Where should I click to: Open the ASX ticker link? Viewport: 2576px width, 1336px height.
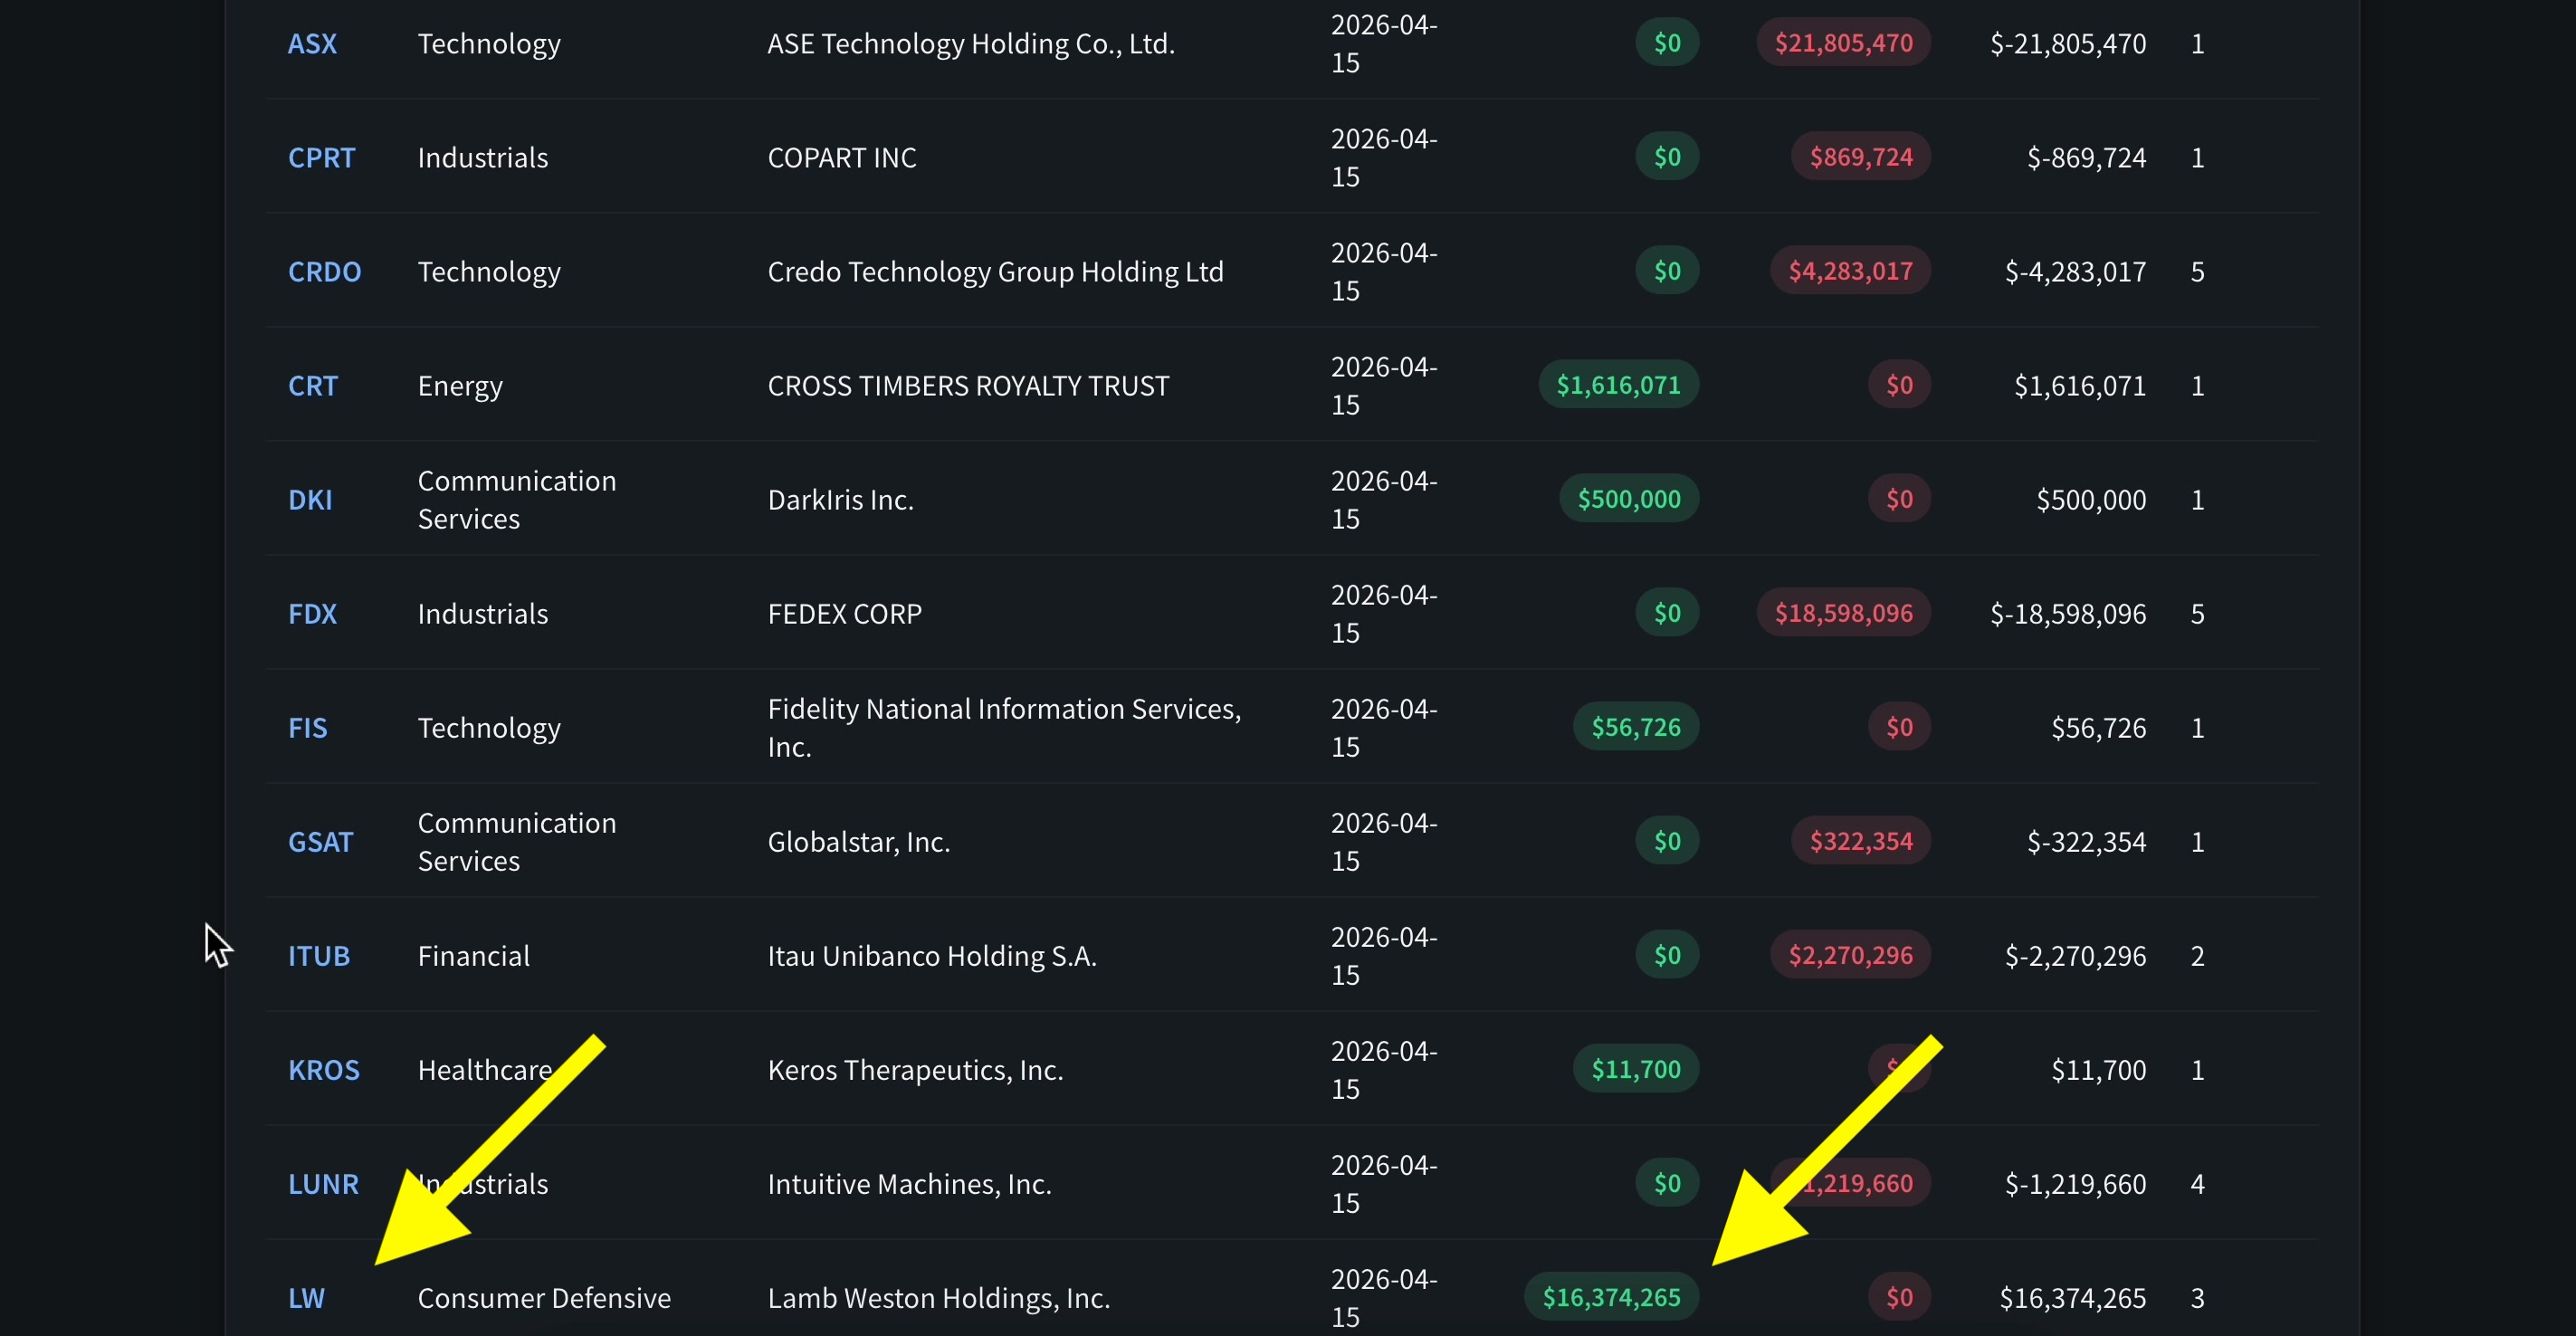point(312,43)
